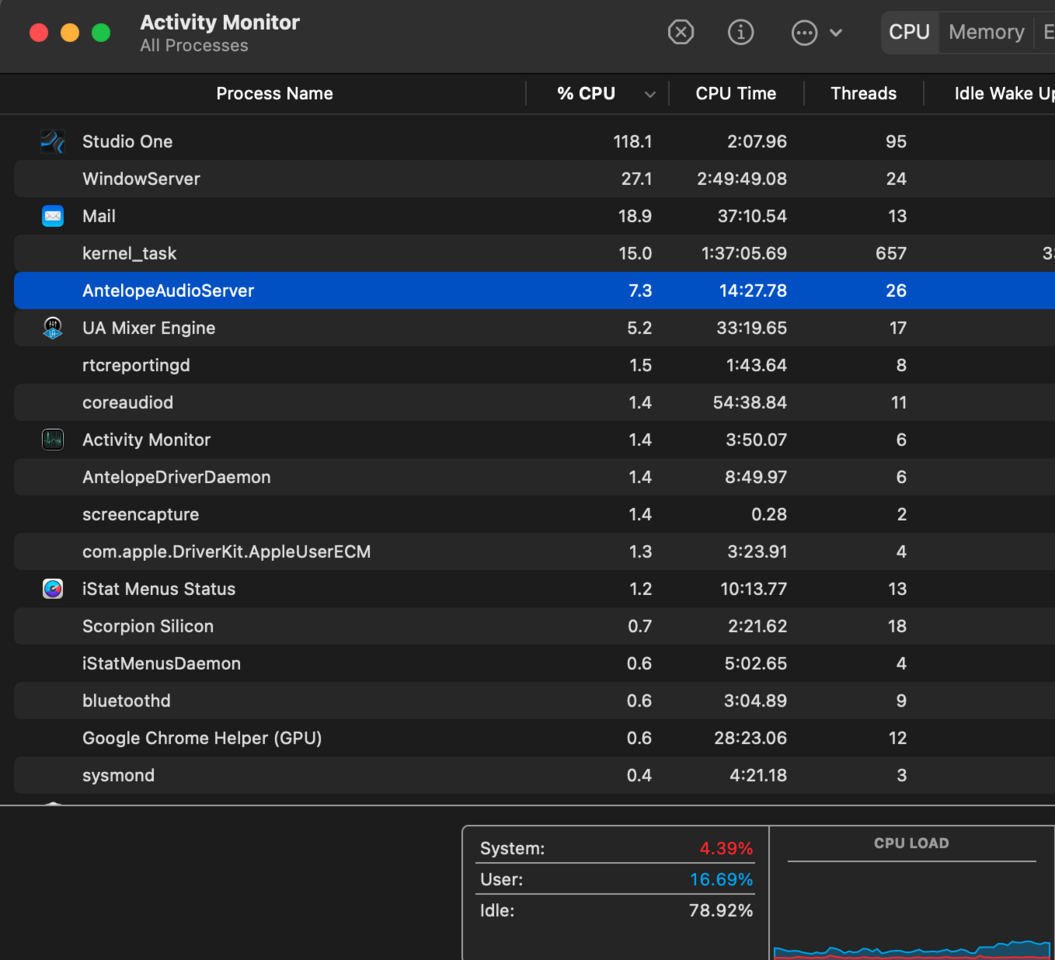1055x960 pixels.
Task: Select the sysmond process row
Action: pyautogui.click(x=534, y=775)
